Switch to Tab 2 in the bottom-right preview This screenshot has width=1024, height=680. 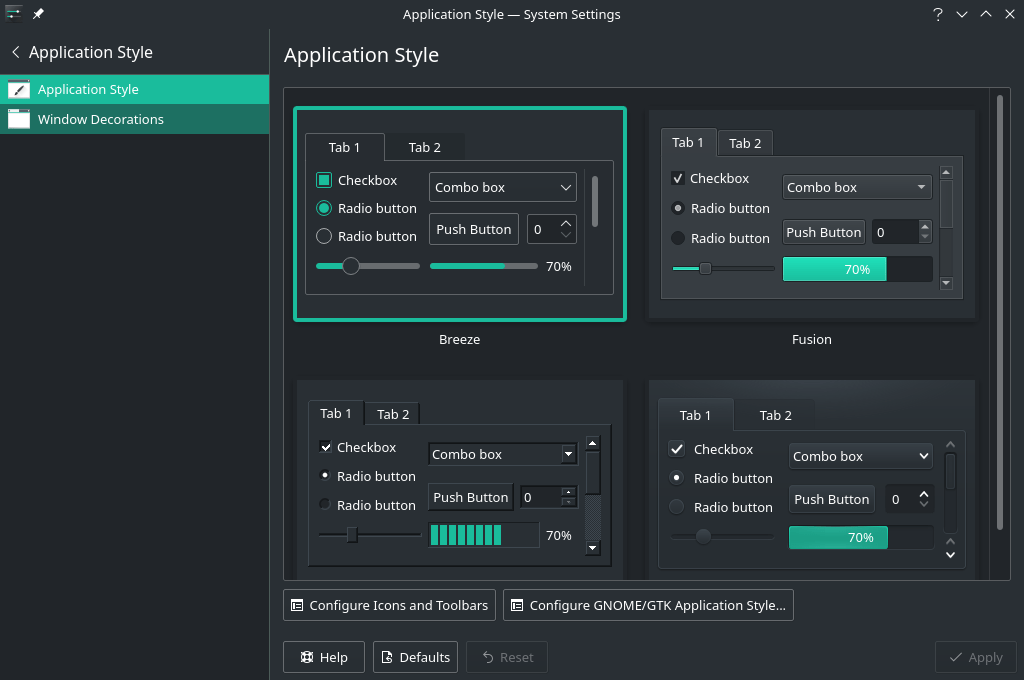(x=775, y=415)
